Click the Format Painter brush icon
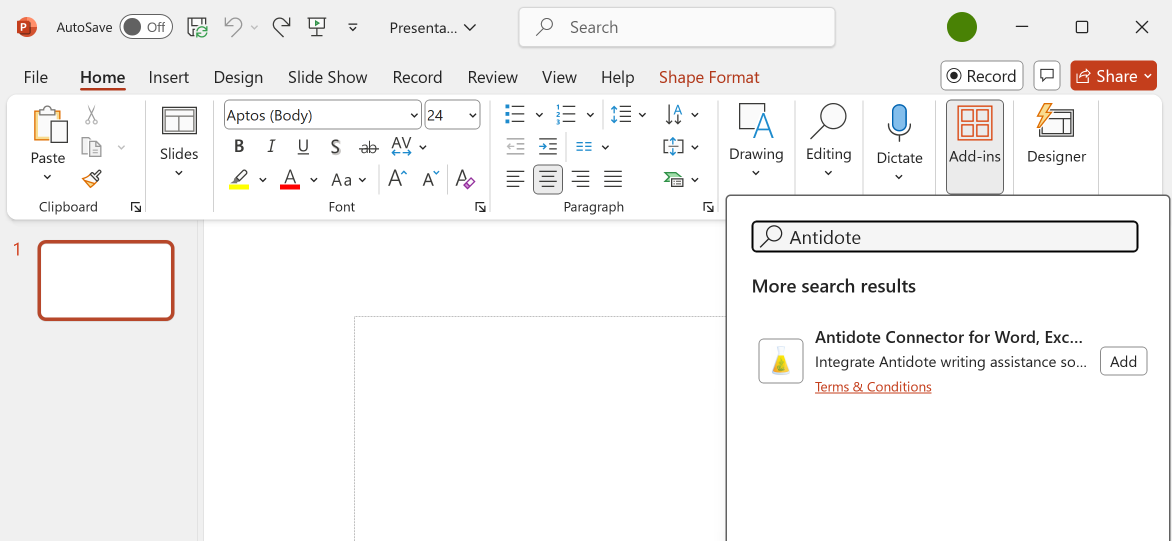 click(x=92, y=179)
